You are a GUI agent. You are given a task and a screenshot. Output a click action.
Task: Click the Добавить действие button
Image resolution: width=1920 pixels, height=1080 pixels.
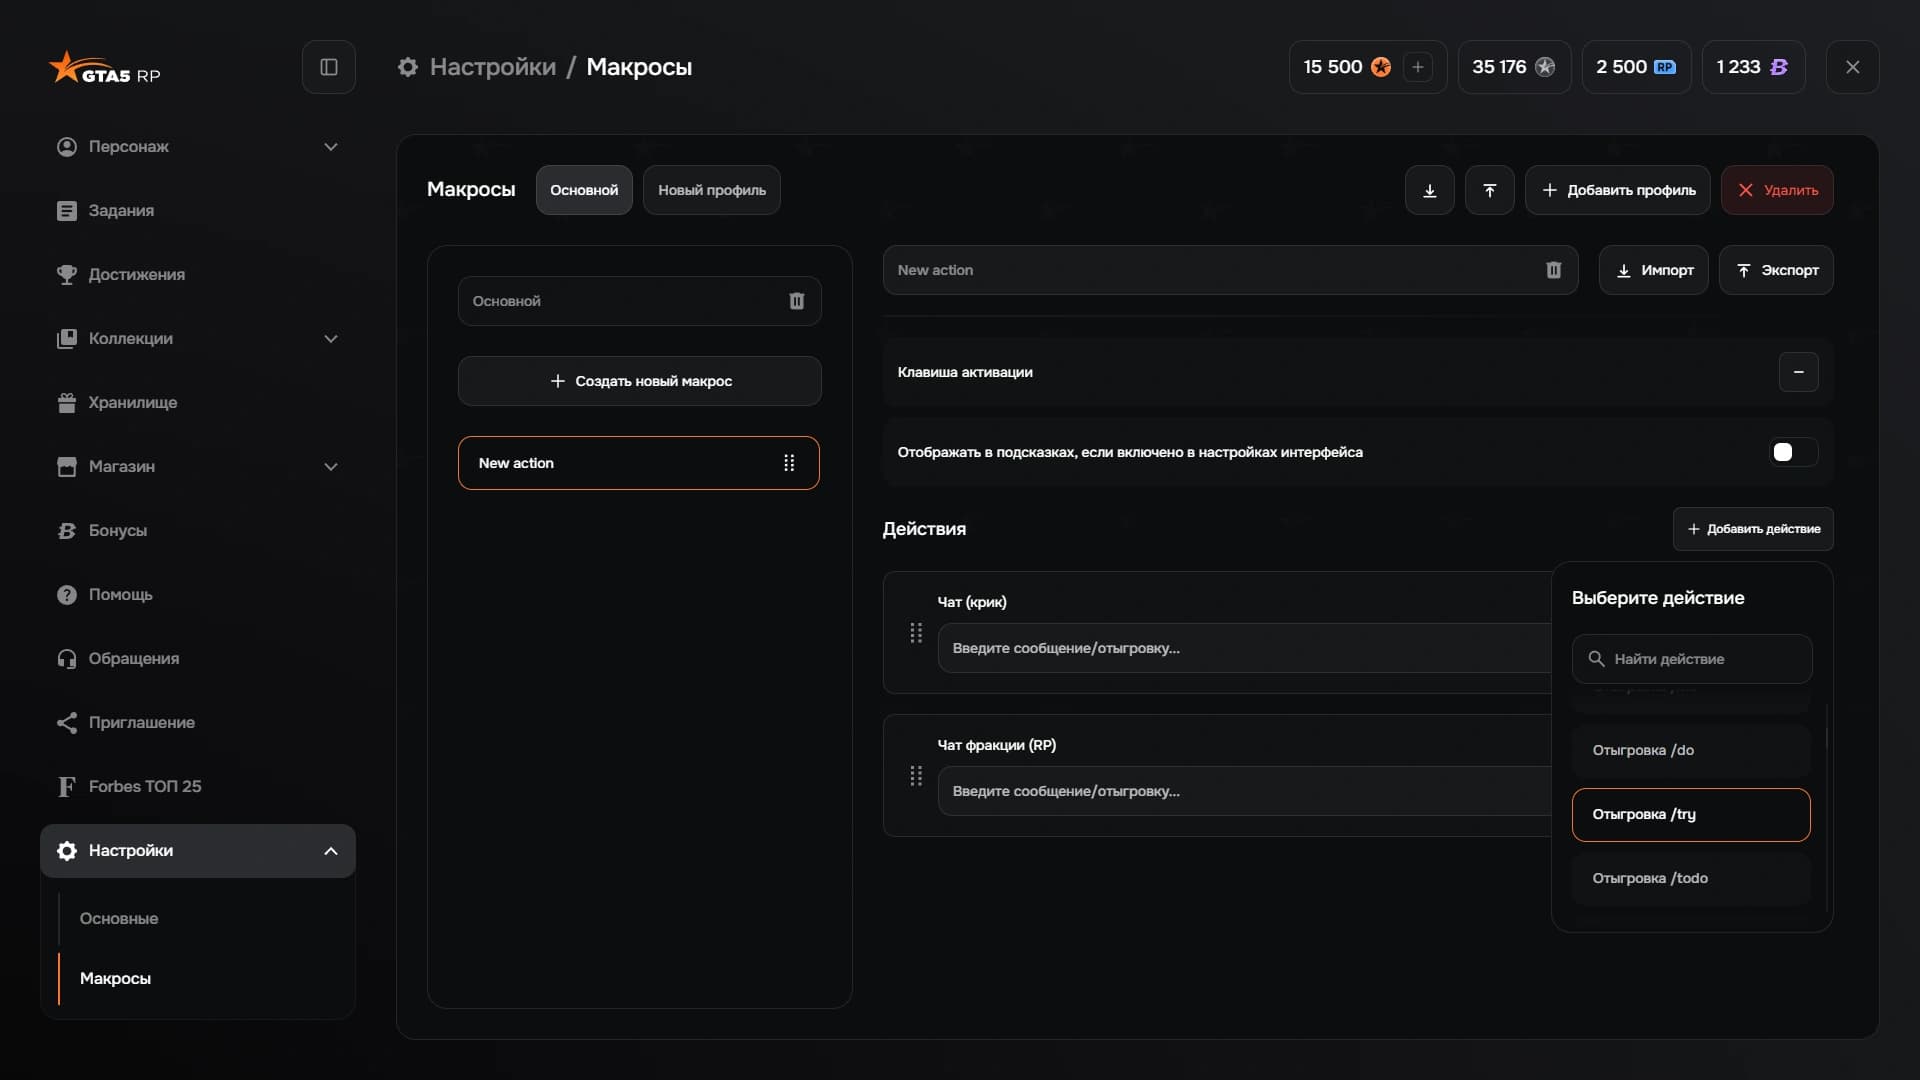pos(1753,529)
